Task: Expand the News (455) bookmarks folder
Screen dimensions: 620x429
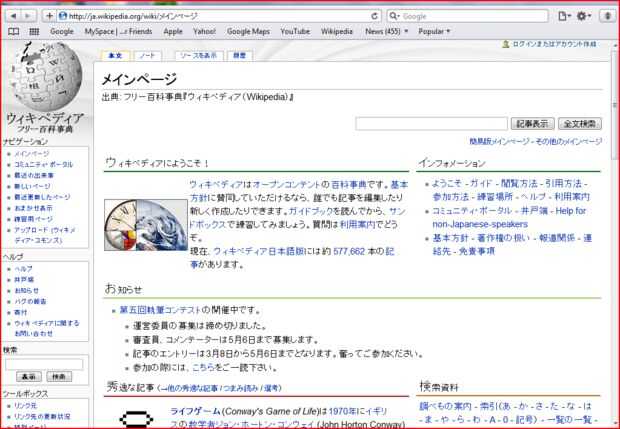Action: [x=386, y=31]
